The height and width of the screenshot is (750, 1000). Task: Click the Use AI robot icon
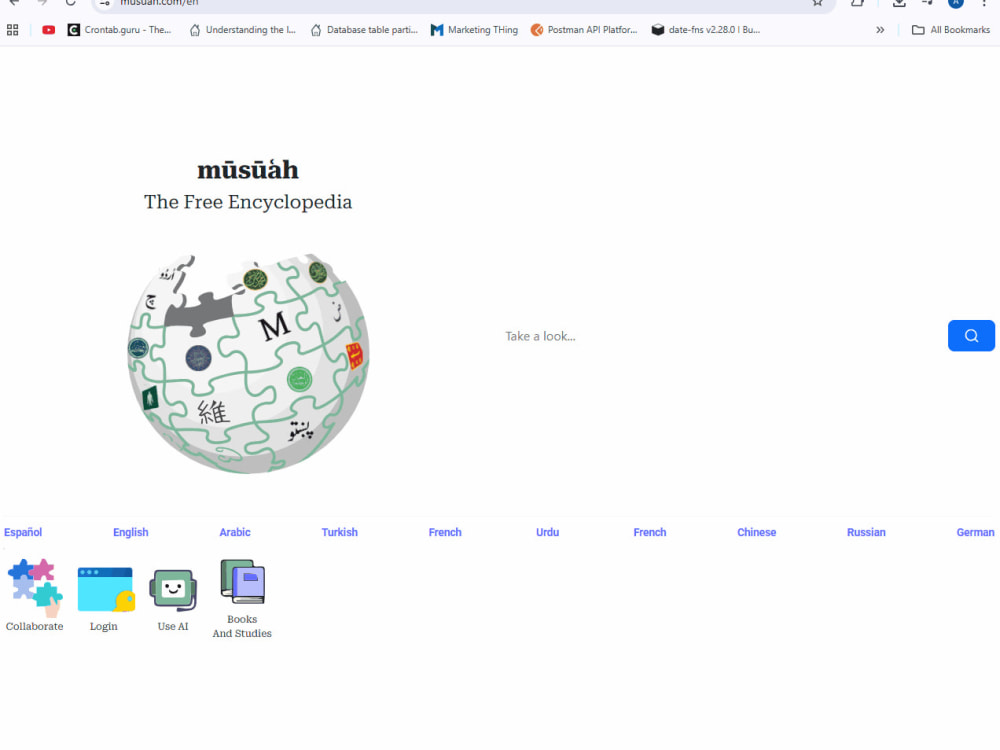(173, 589)
